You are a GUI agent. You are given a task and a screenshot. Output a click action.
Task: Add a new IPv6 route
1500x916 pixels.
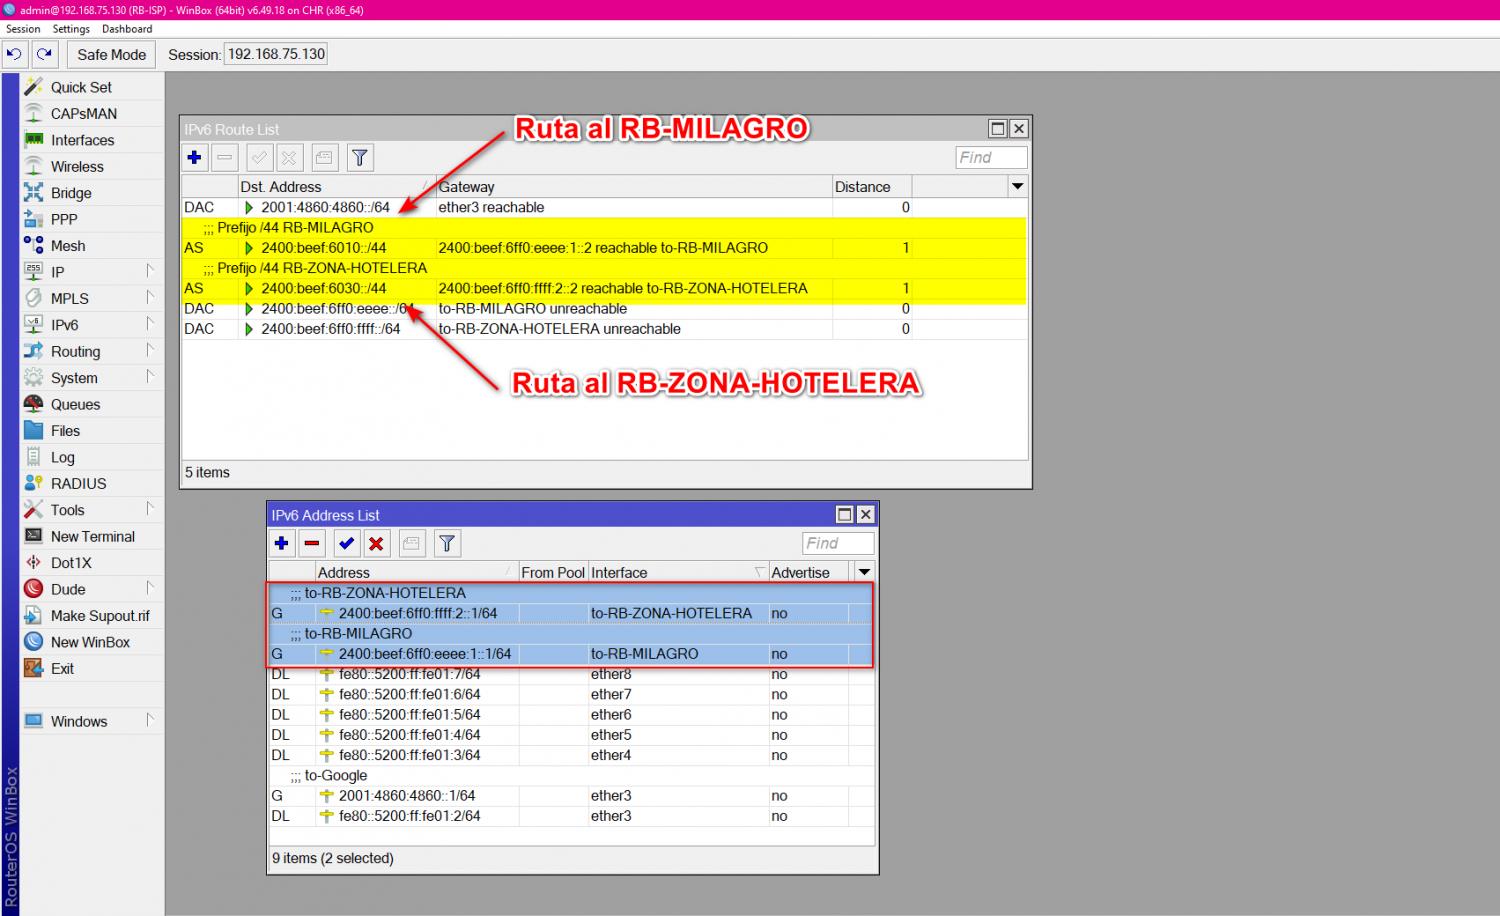194,157
